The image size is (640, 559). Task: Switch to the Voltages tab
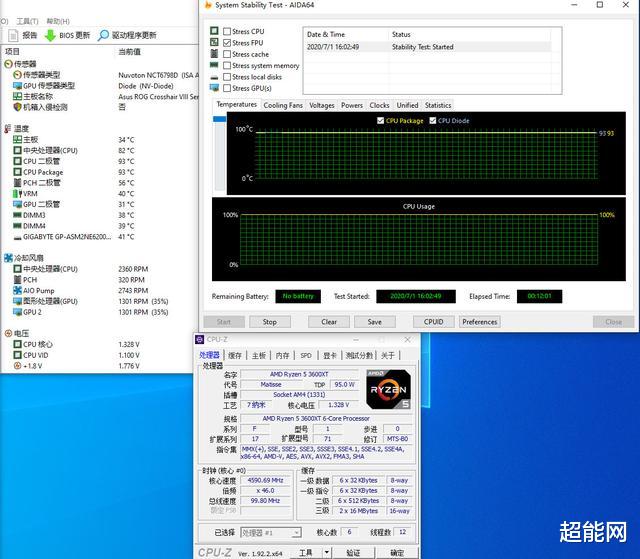point(322,105)
